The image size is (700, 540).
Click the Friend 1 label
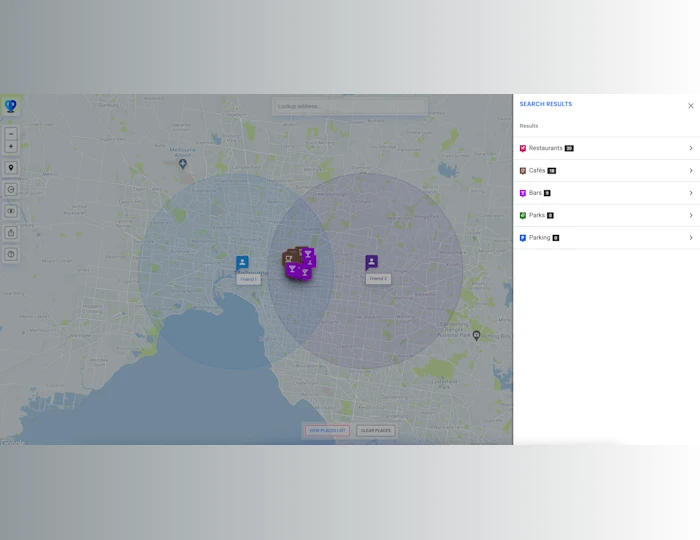pyautogui.click(x=248, y=279)
